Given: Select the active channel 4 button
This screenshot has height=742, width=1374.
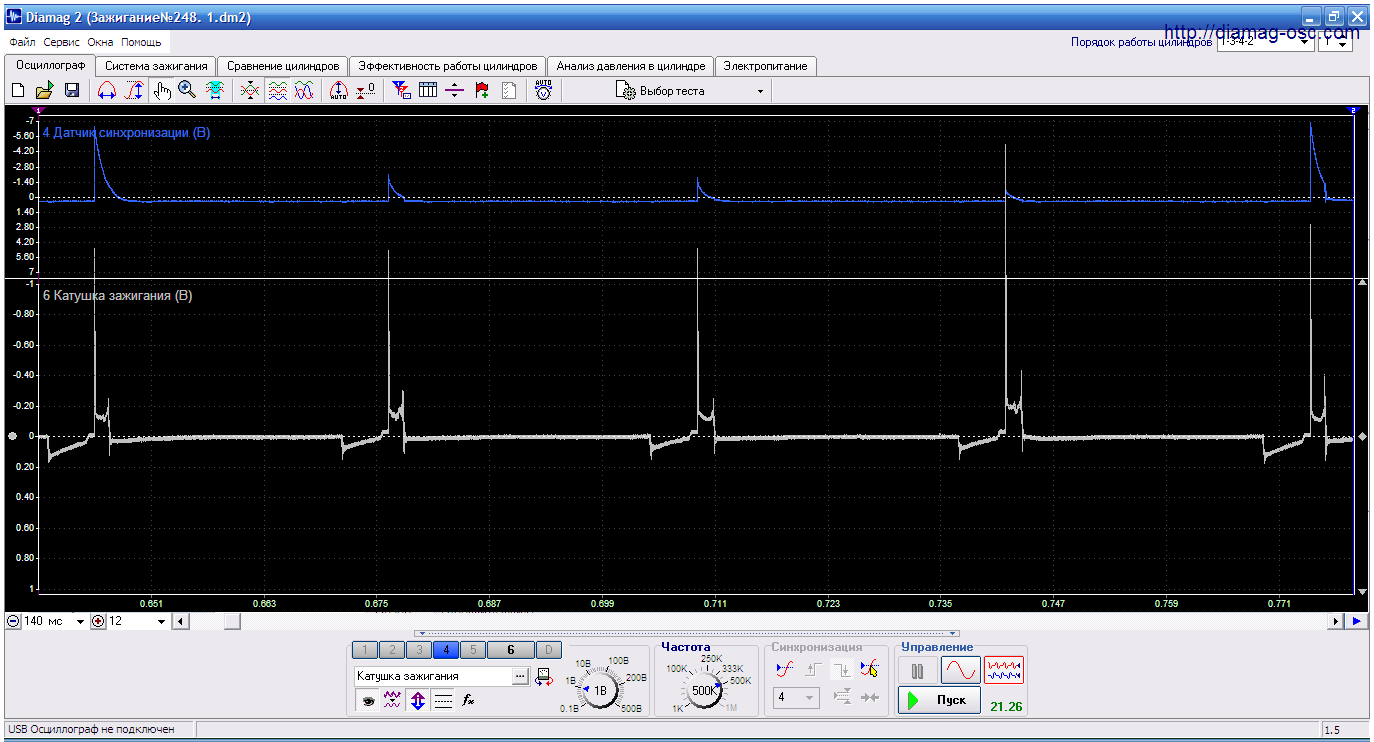Looking at the screenshot, I should click(446, 650).
